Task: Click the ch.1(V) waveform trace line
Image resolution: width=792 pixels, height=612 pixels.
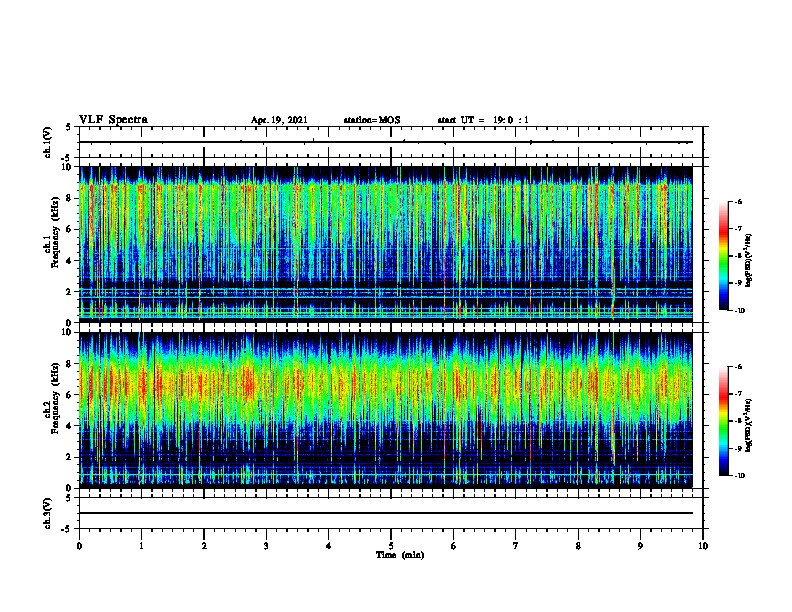Action: tap(386, 142)
